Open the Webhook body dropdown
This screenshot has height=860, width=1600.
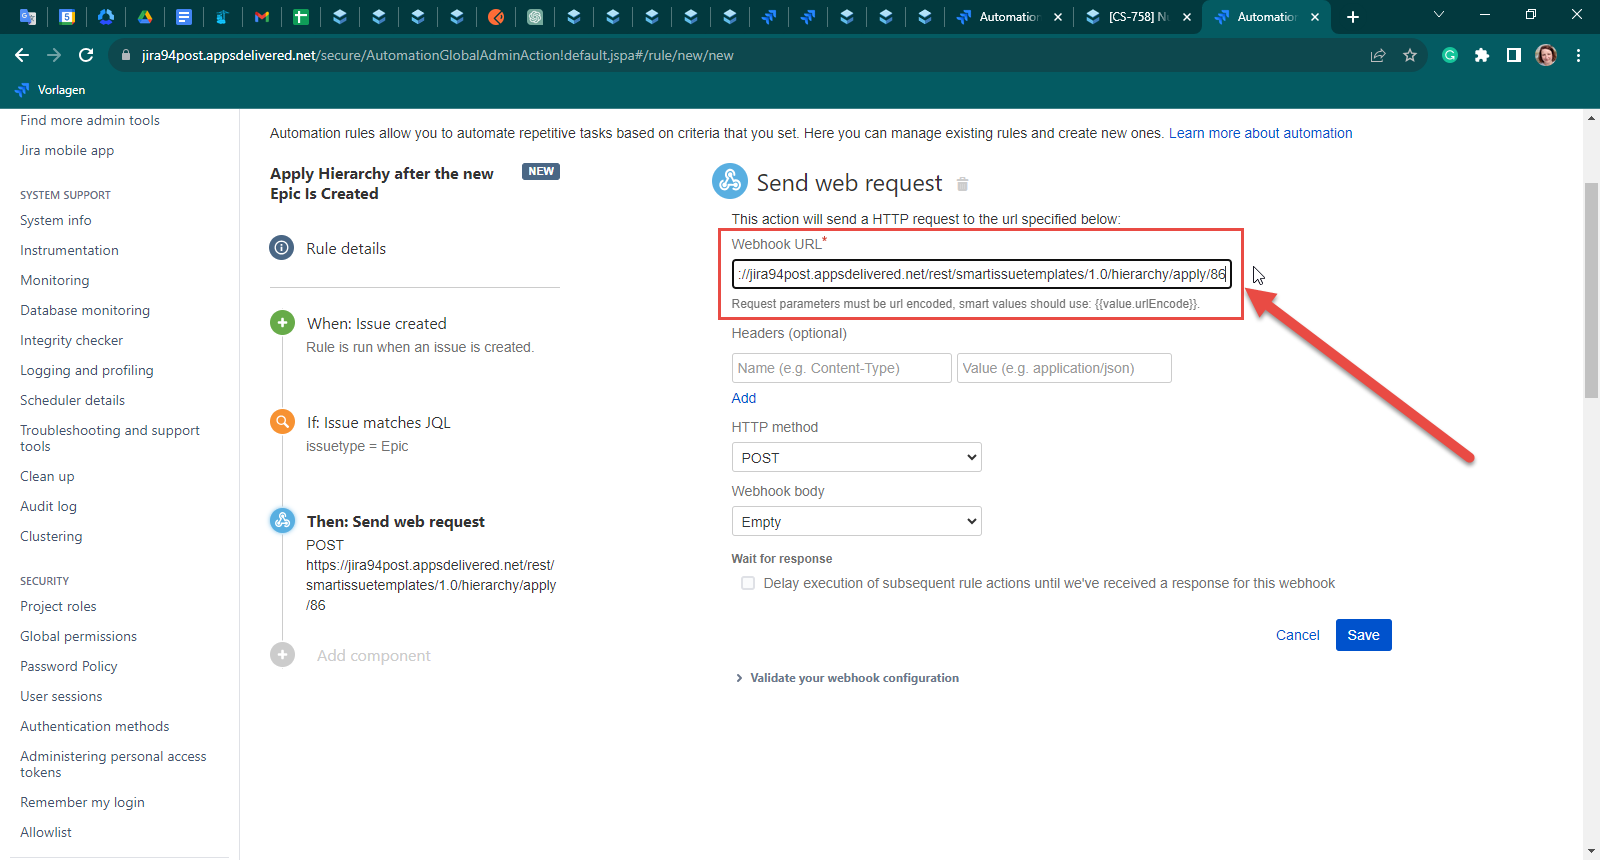[x=856, y=522]
